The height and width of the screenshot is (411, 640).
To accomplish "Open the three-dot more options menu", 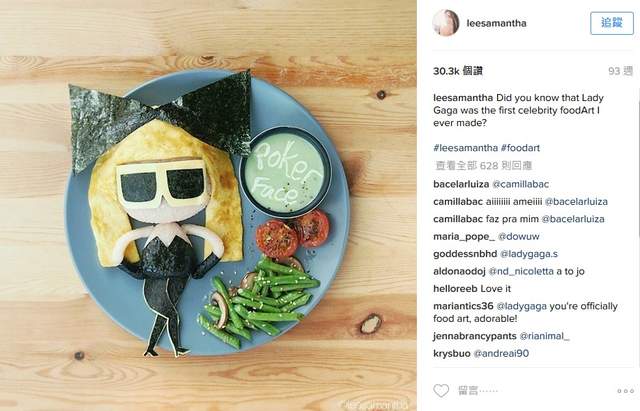I will pos(625,391).
